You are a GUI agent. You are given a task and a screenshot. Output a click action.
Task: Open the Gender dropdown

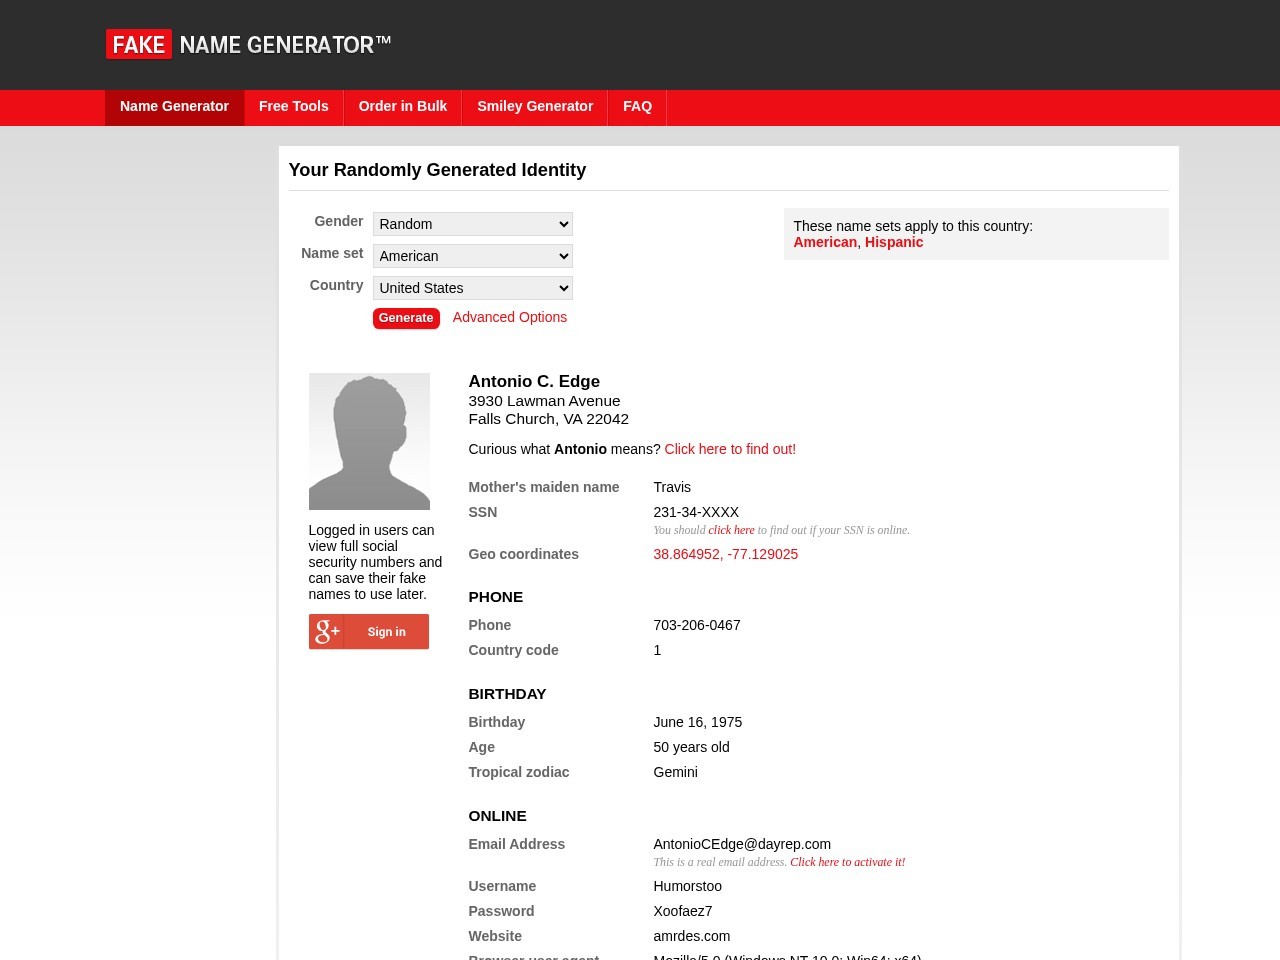[x=473, y=224]
